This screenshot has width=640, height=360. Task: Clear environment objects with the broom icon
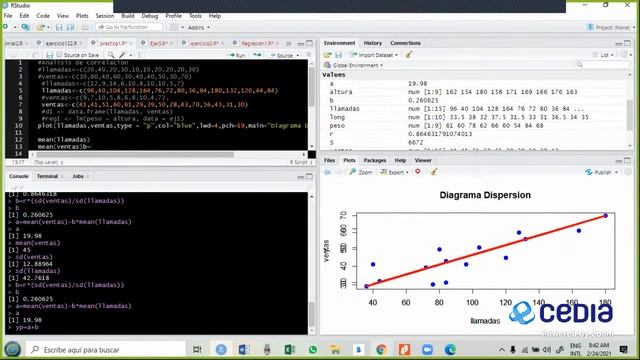[409, 54]
